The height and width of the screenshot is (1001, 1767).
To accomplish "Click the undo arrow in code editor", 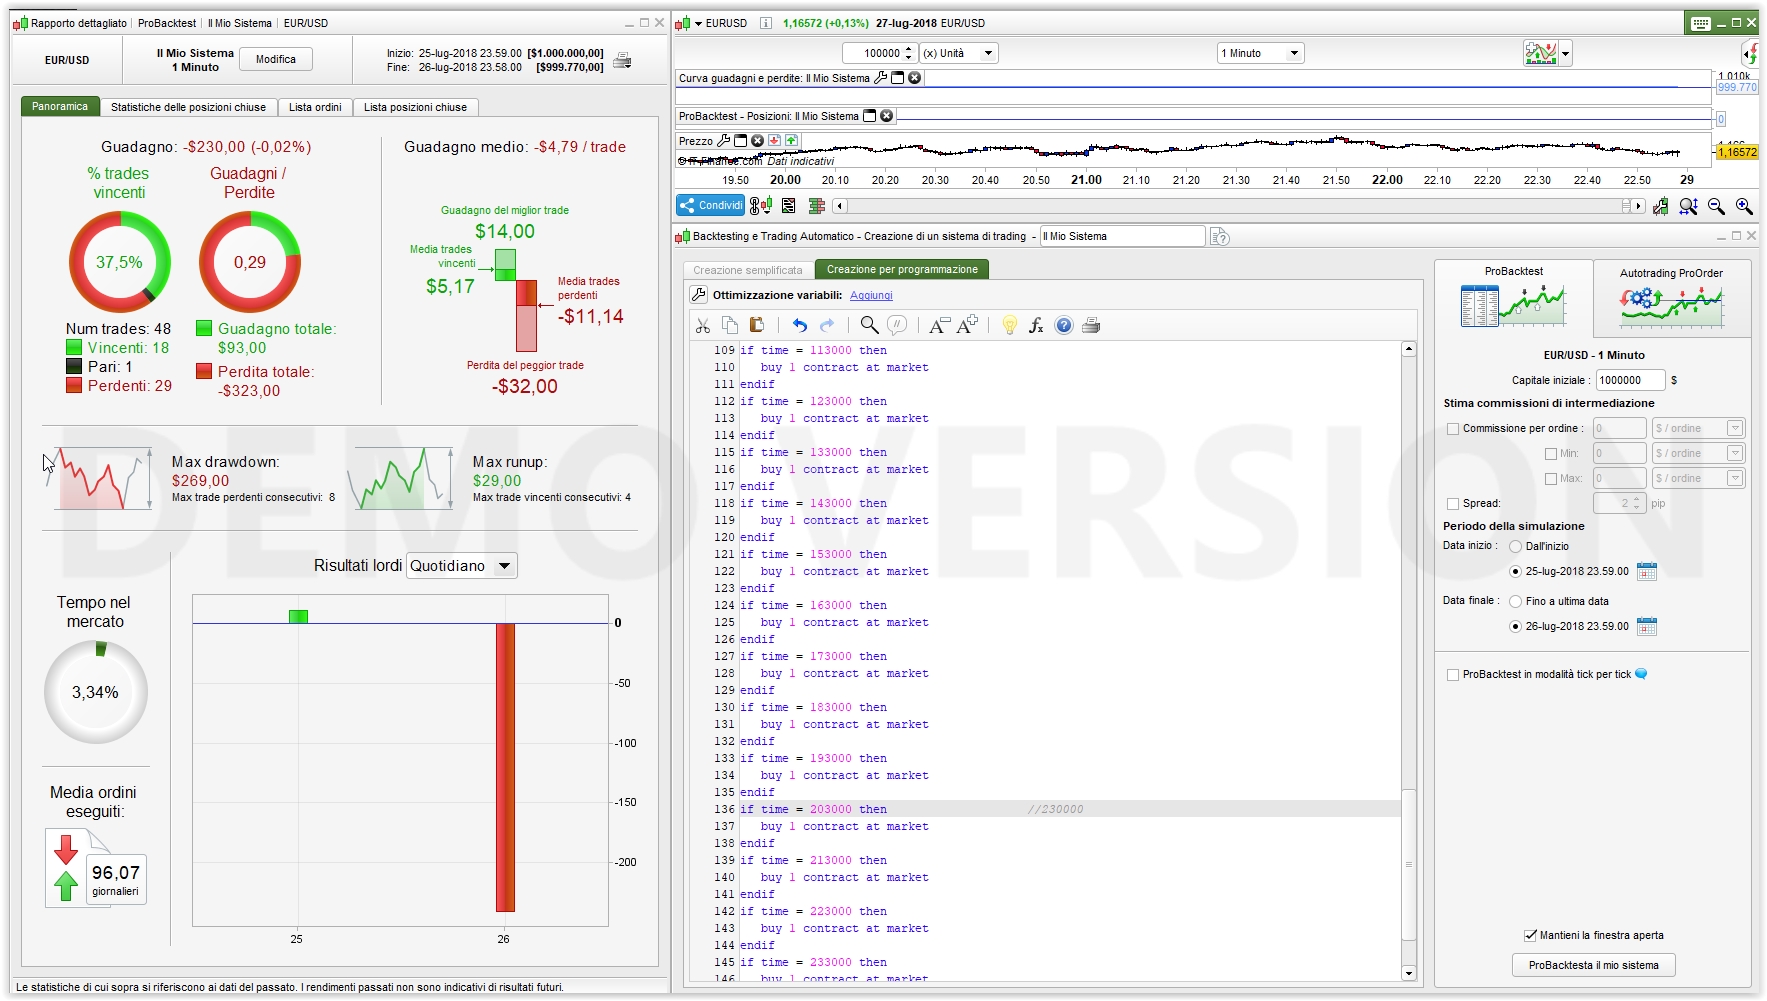I will click(799, 325).
